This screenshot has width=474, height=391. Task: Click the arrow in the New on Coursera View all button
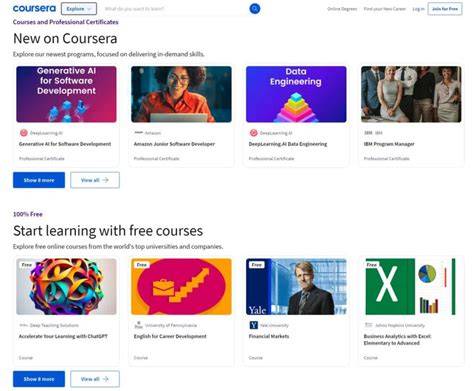click(x=106, y=180)
